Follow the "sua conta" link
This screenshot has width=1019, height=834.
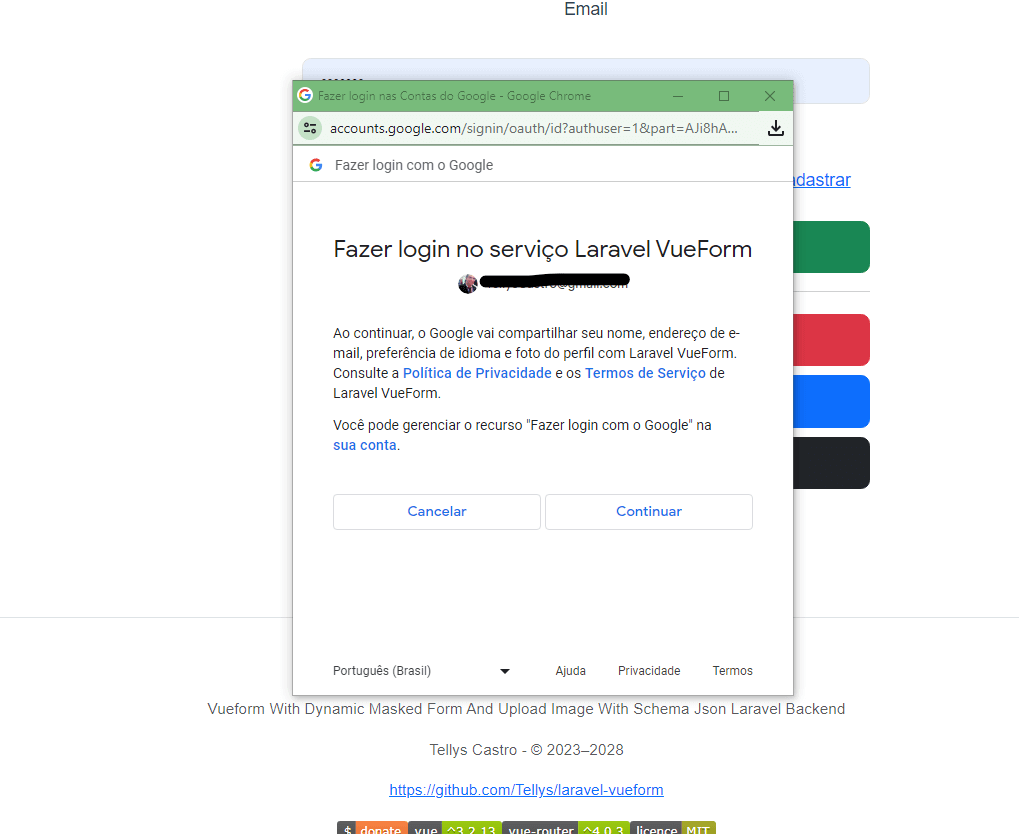tap(364, 445)
